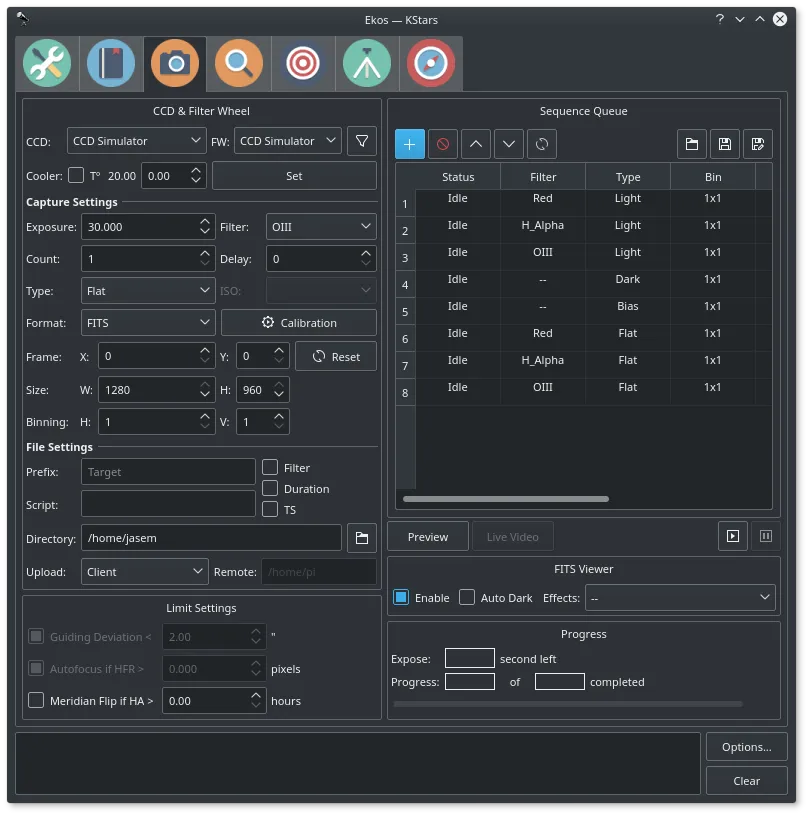Open the Focus magnifier tab
This screenshot has width=809, height=816.
pyautogui.click(x=239, y=63)
